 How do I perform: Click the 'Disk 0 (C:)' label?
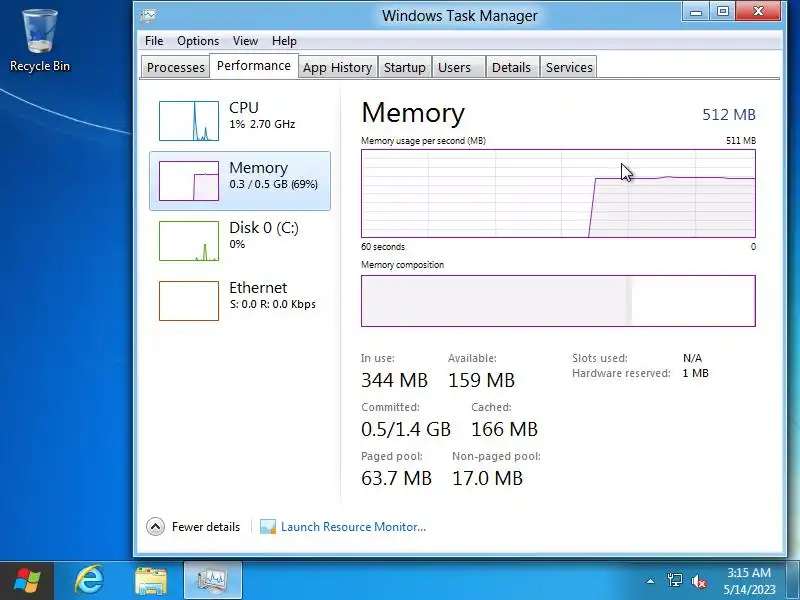pos(264,228)
